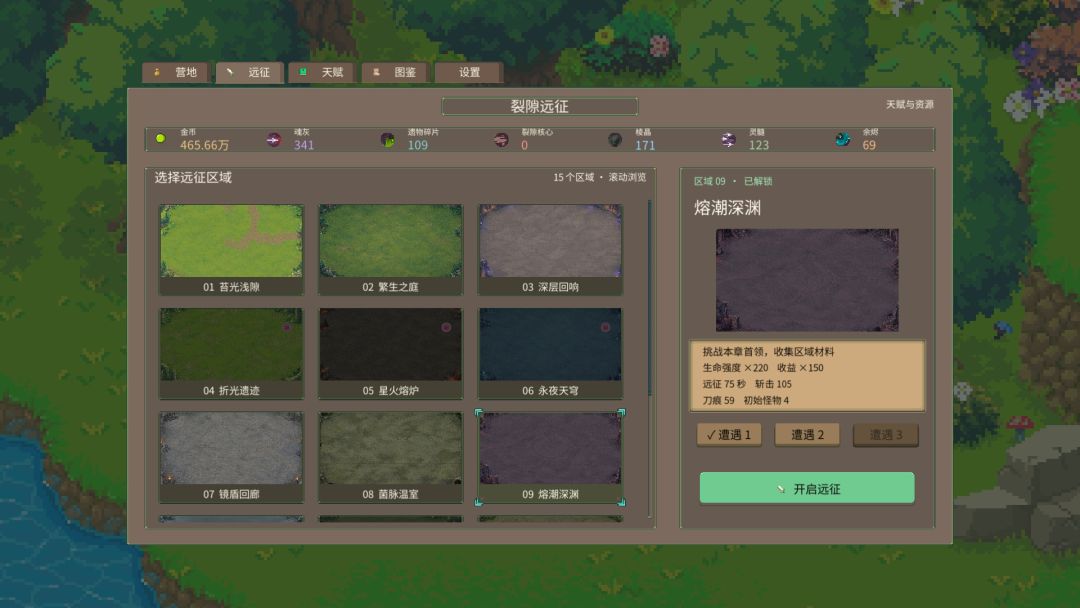Click the selected zone 09 熔潮深渊 card
This screenshot has height=608, width=1080.
(x=550, y=457)
